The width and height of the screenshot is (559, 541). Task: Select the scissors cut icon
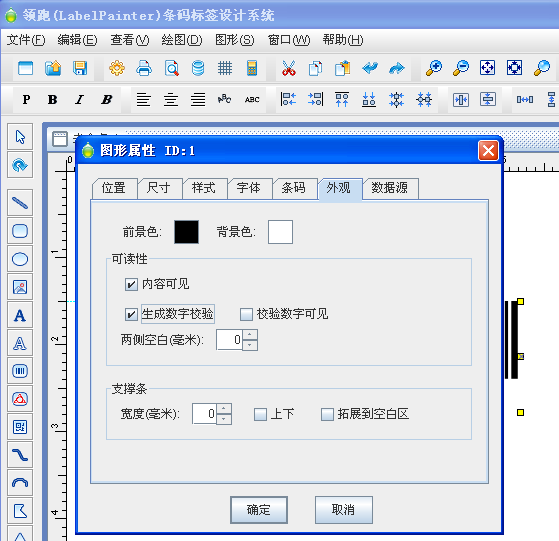288,68
